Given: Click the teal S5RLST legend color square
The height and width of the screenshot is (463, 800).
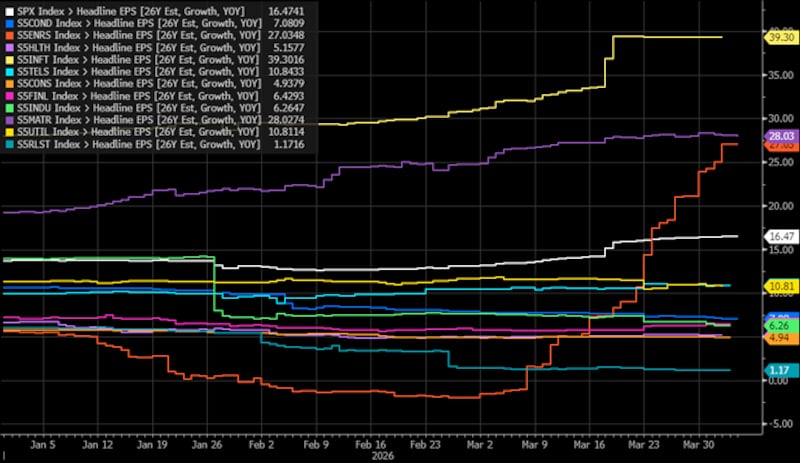Looking at the screenshot, I should pyautogui.click(x=8, y=145).
